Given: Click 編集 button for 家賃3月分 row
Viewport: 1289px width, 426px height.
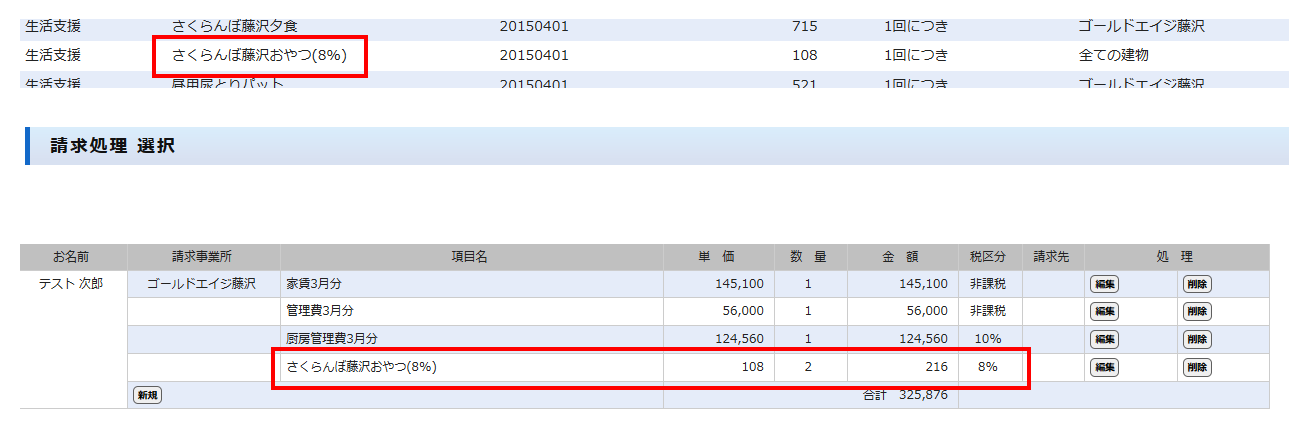Looking at the screenshot, I should pos(1105,284).
